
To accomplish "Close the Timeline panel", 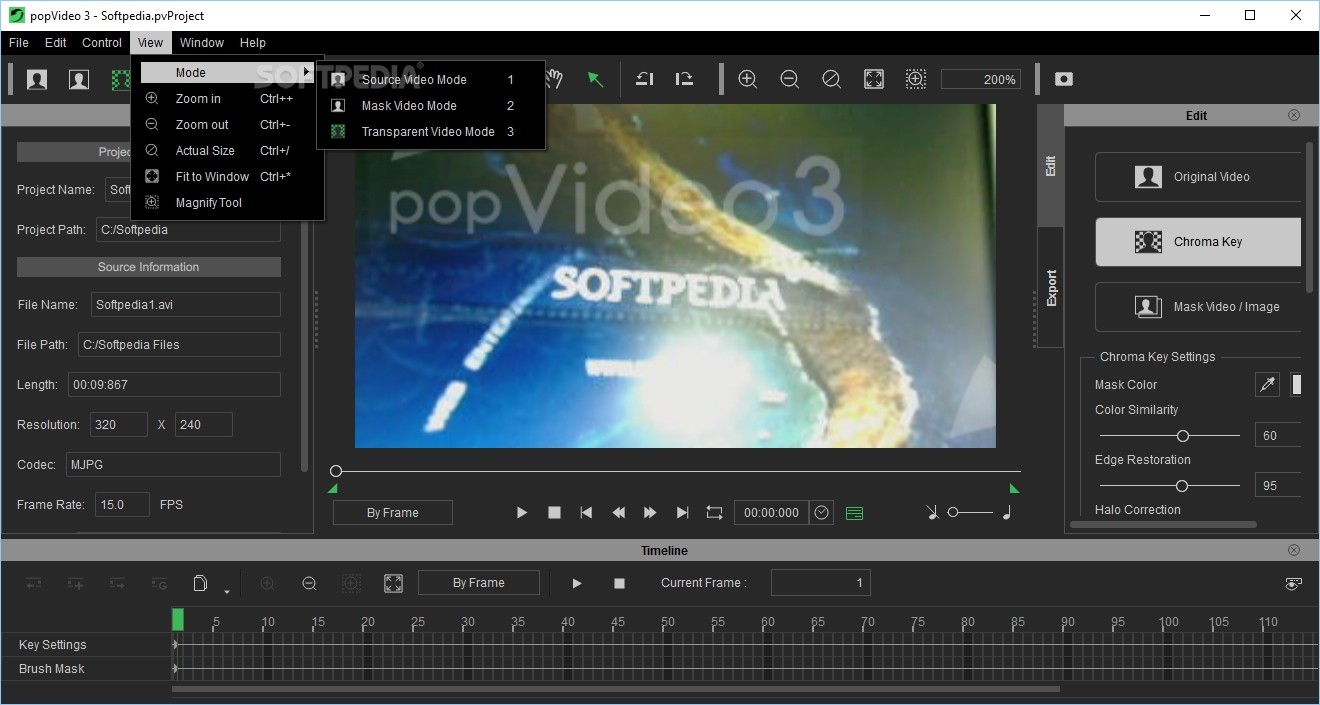I will pos(1294,550).
